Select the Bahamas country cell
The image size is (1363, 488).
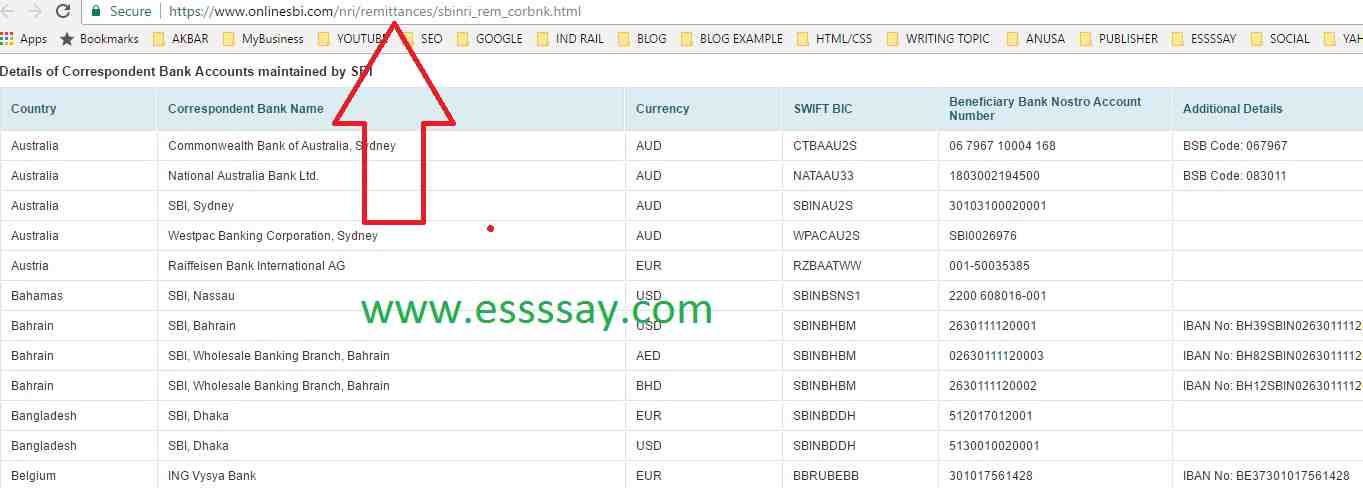tap(78, 296)
